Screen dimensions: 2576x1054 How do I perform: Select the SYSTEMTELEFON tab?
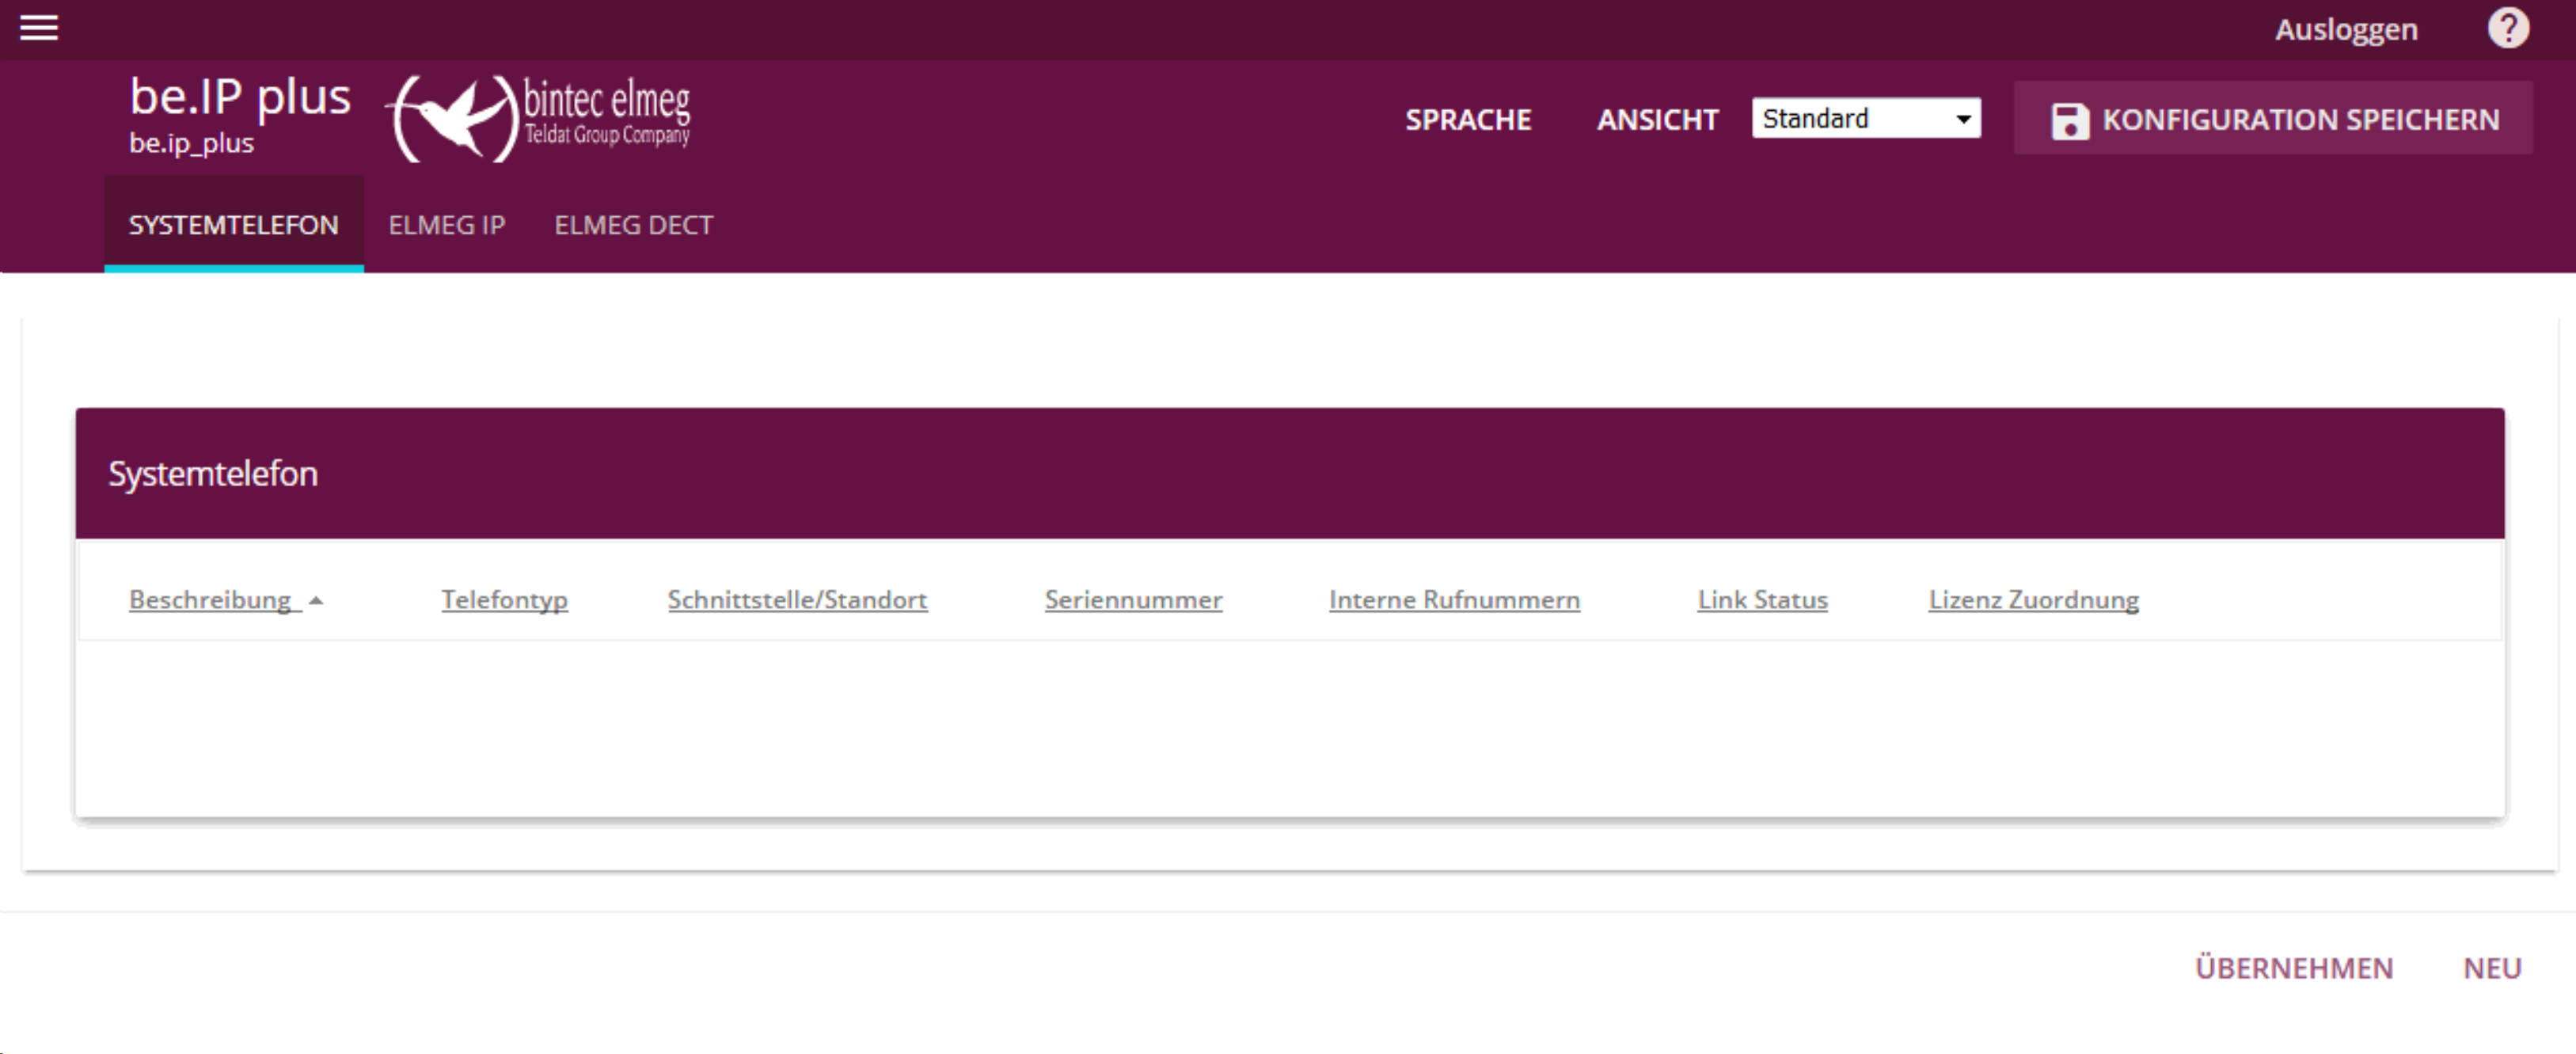coord(233,225)
